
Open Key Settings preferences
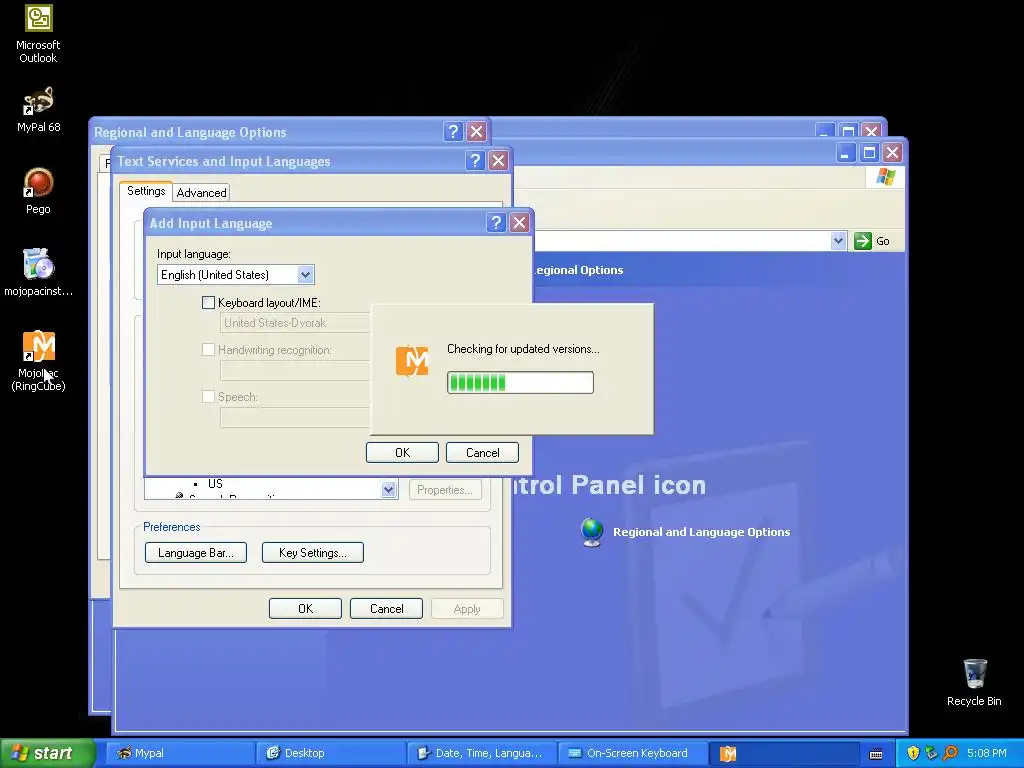click(313, 552)
